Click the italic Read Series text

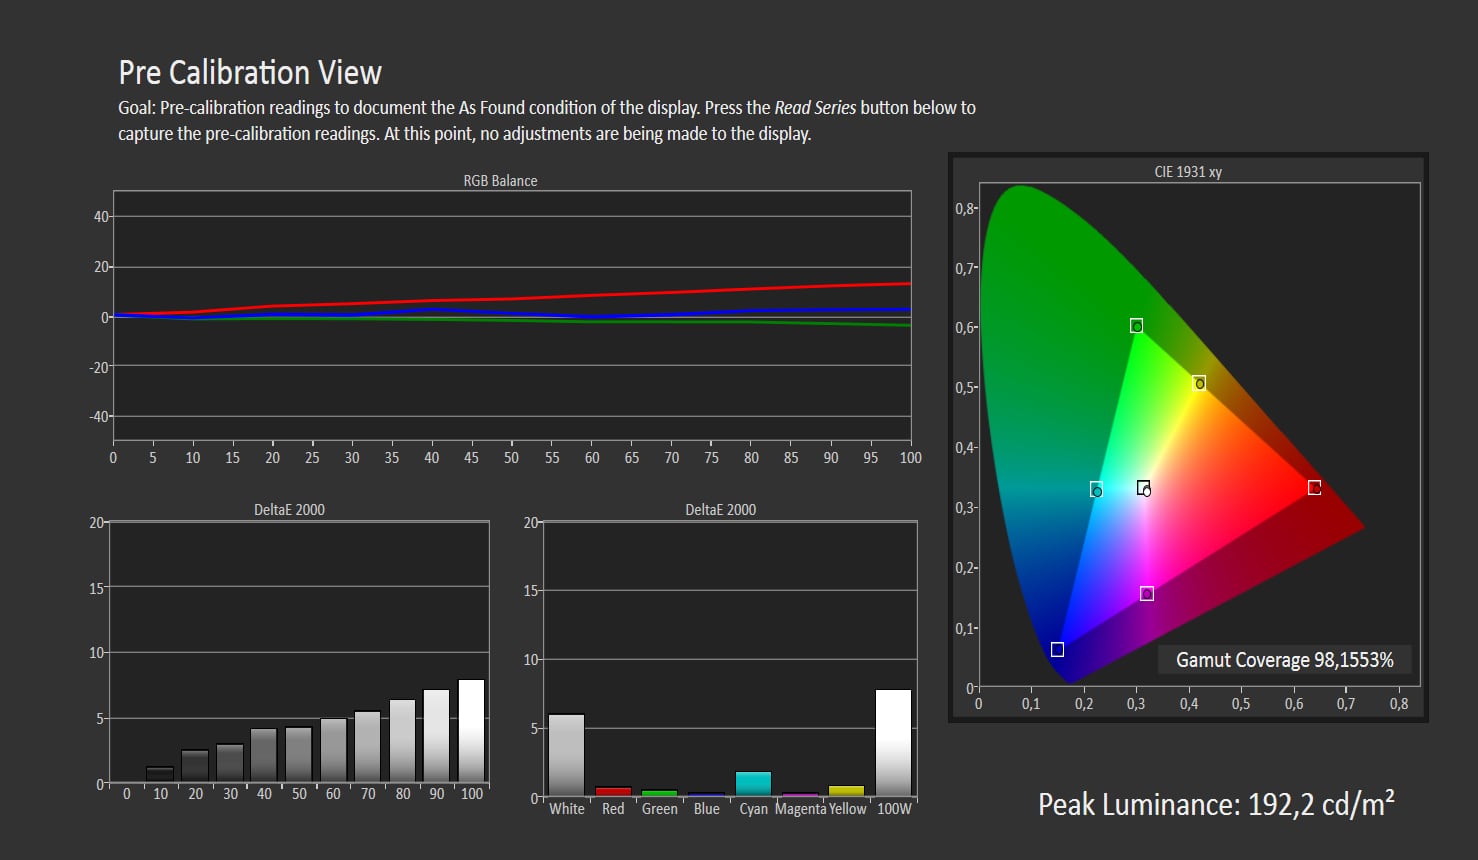click(x=815, y=108)
